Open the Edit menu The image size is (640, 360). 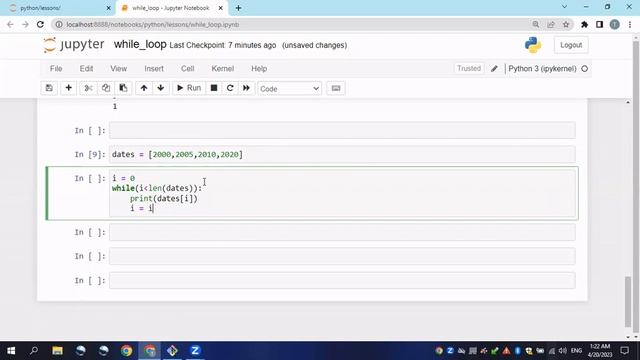(x=86, y=69)
